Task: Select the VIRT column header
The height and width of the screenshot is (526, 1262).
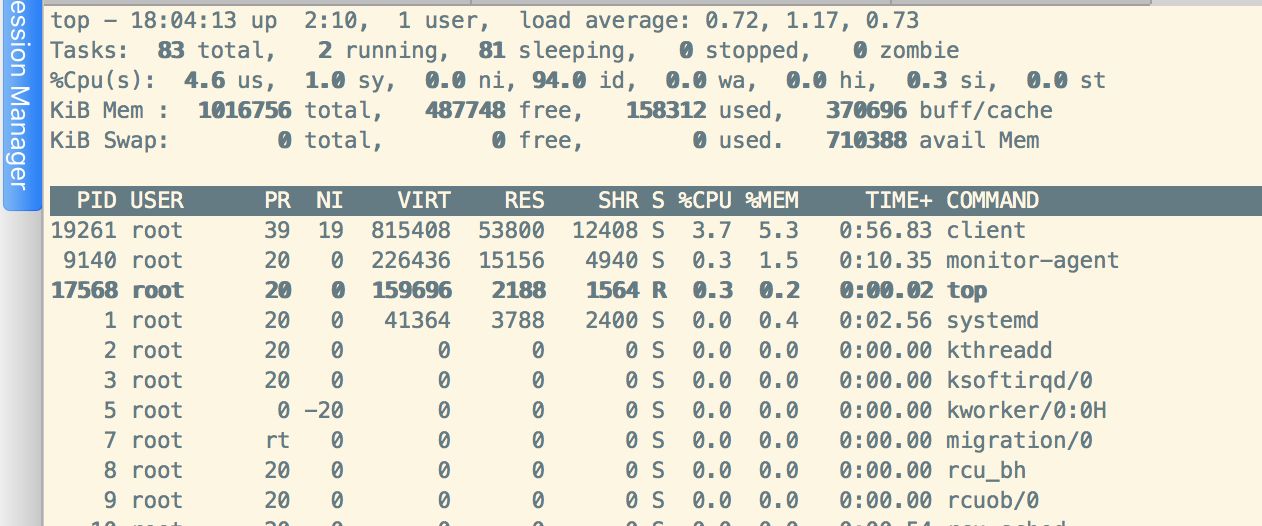Action: [425, 200]
